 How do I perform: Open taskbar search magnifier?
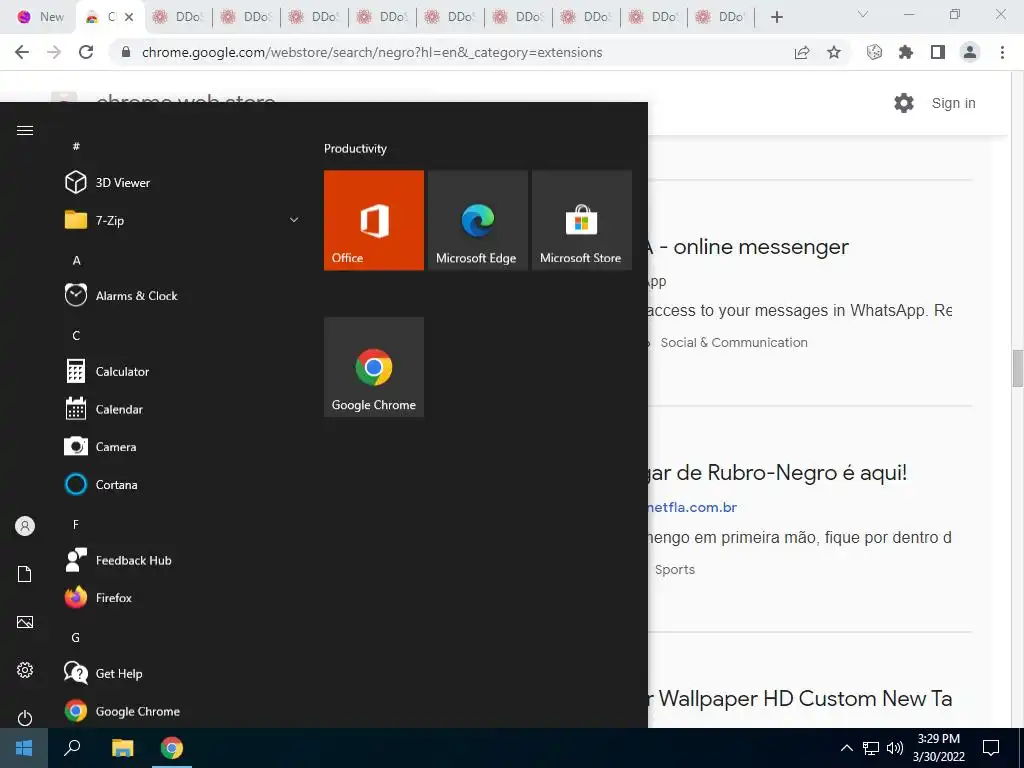pyautogui.click(x=72, y=748)
